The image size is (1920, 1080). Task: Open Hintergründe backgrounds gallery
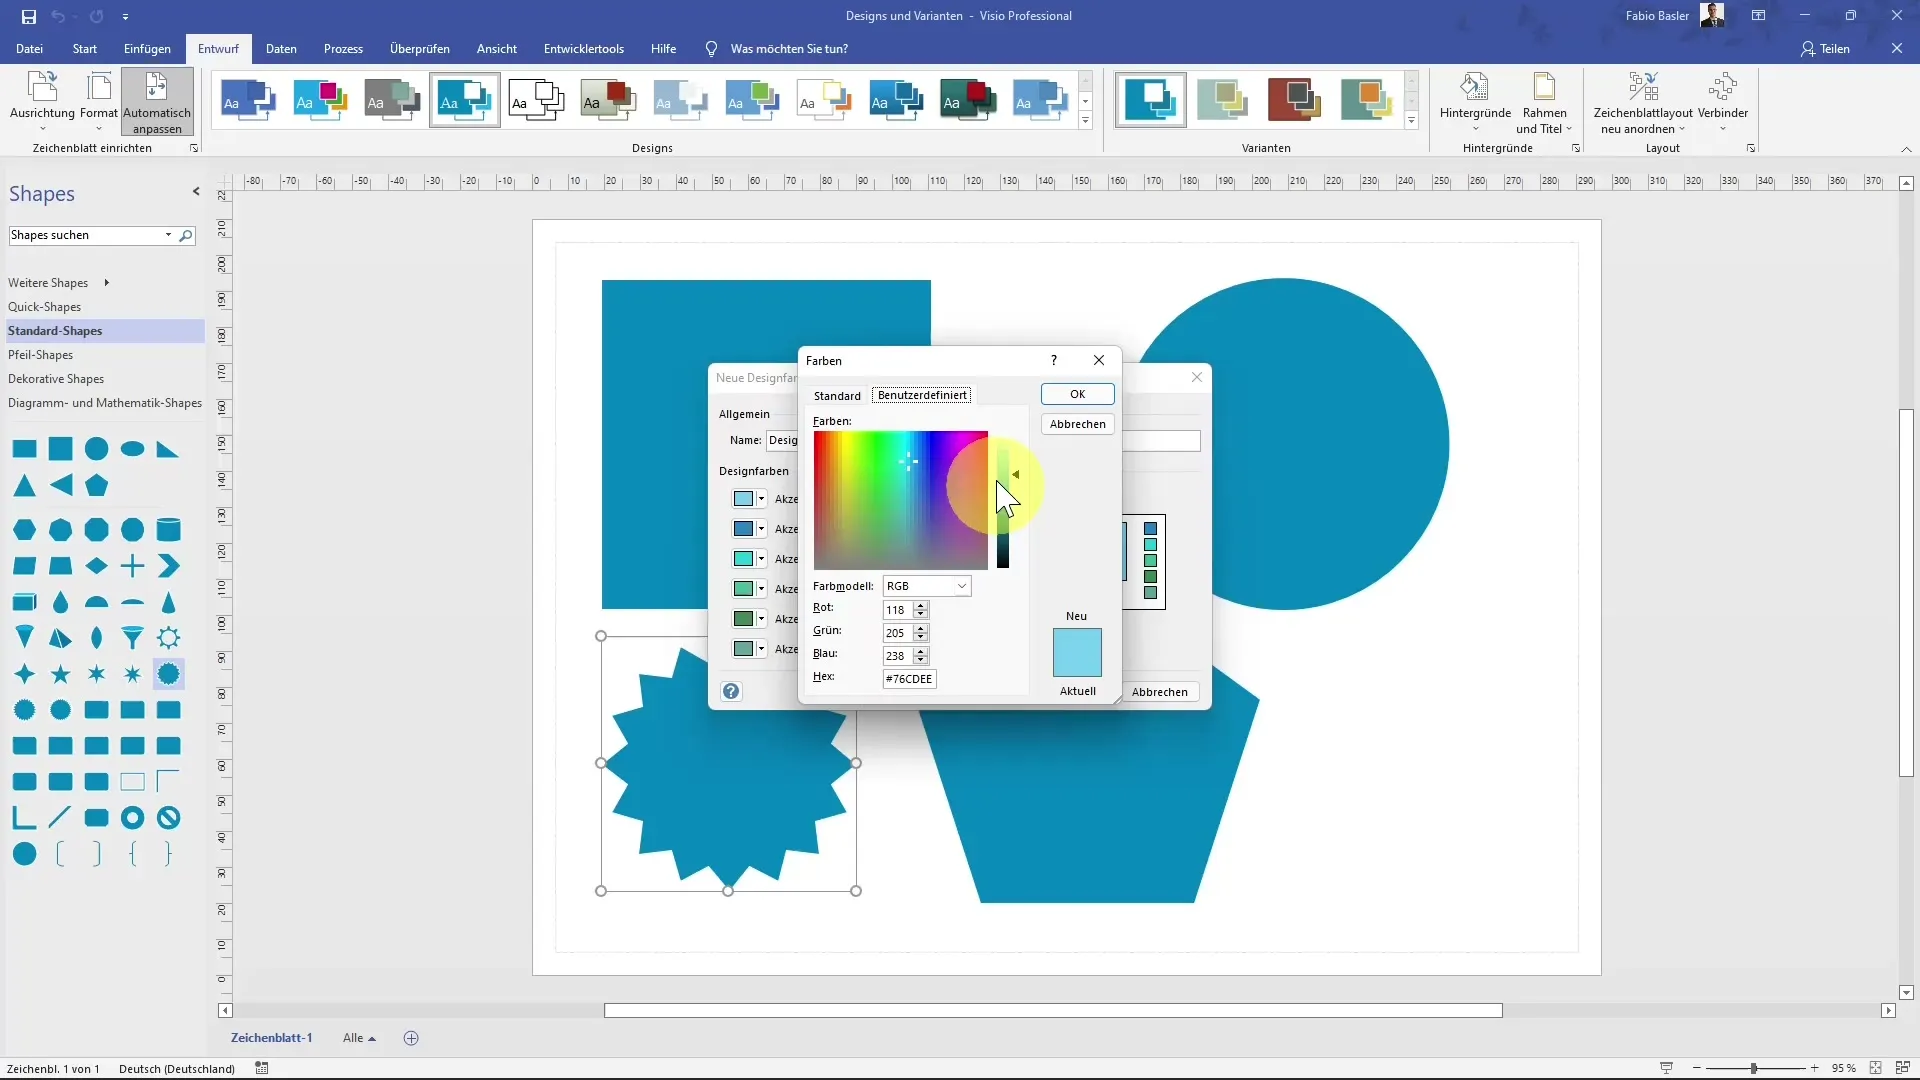[x=1475, y=102]
